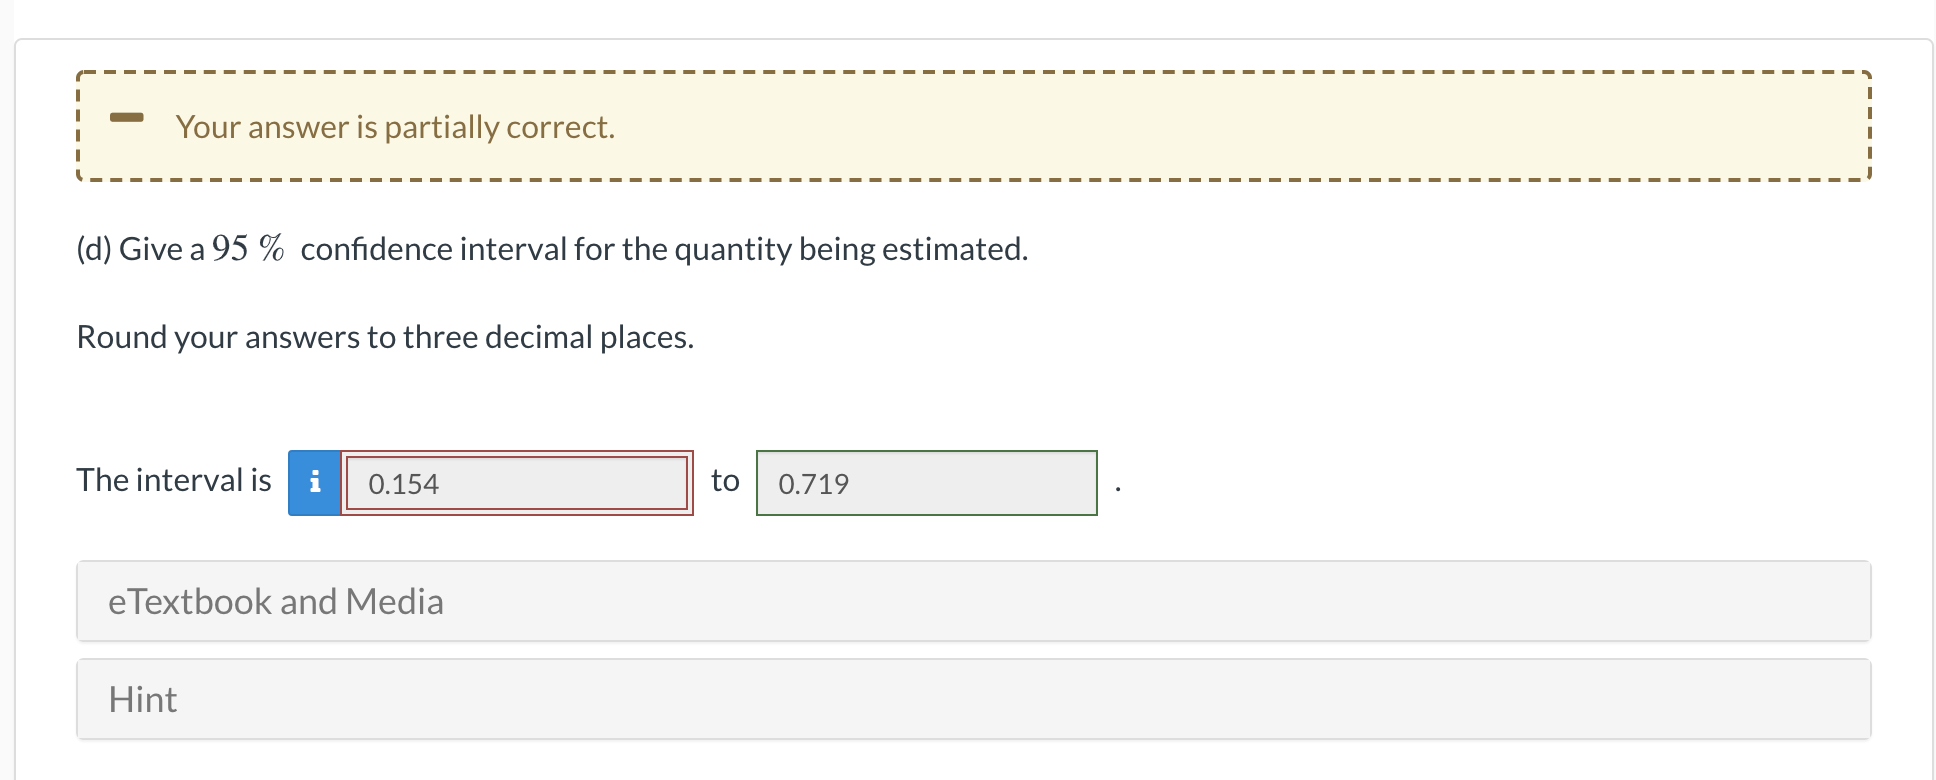Click the minus icon in the feedback banner
The height and width of the screenshot is (780, 1936).
pyautogui.click(x=127, y=117)
